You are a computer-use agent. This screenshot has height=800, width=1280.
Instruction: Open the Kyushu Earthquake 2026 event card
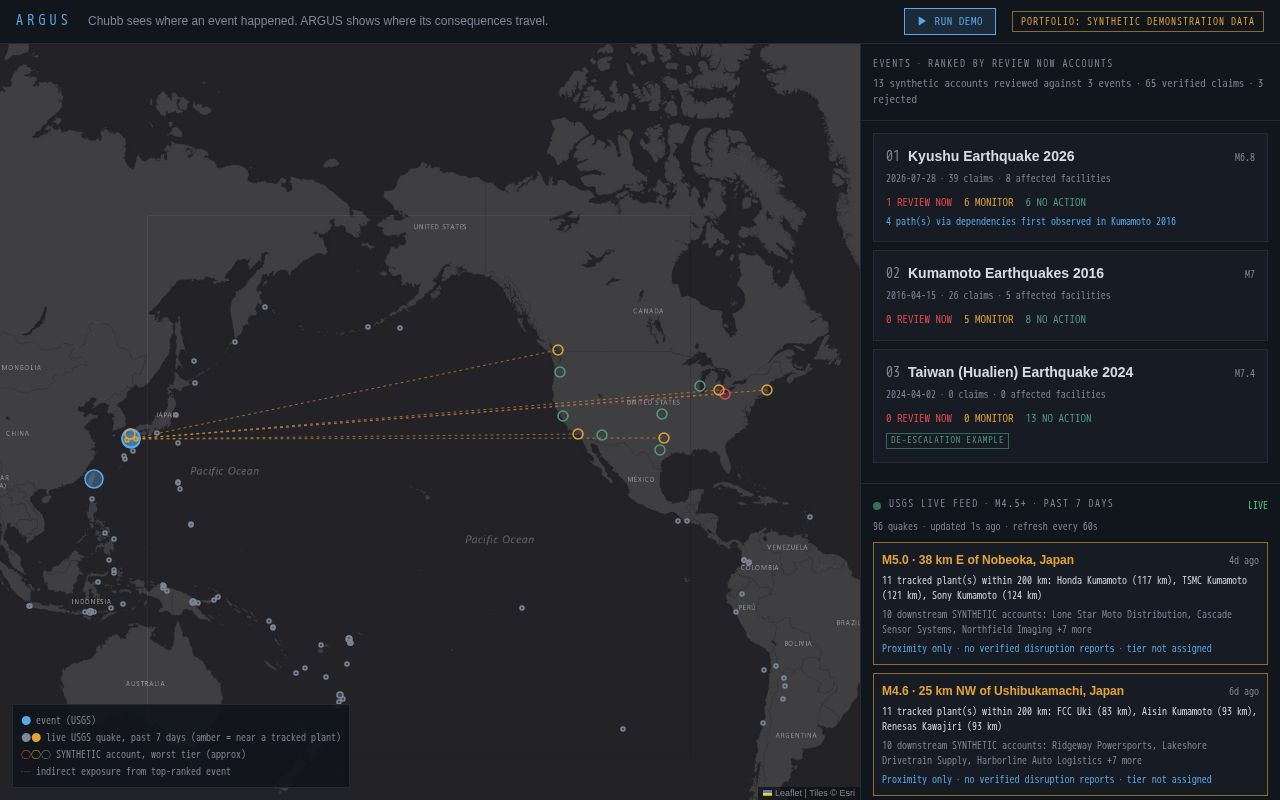[x=1070, y=188]
